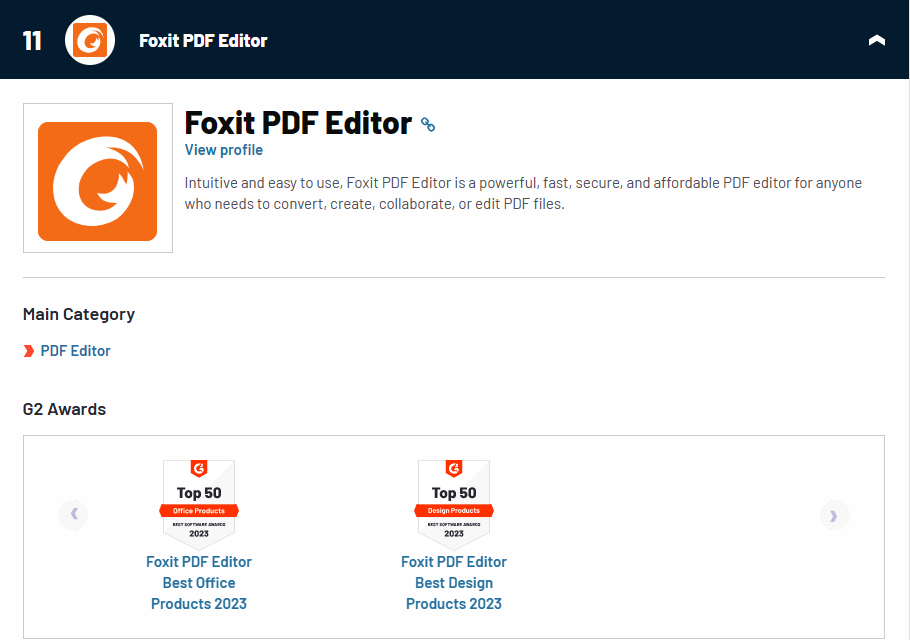910x640 pixels.
Task: Click the large orange Foxit logo image
Action: tap(98, 181)
